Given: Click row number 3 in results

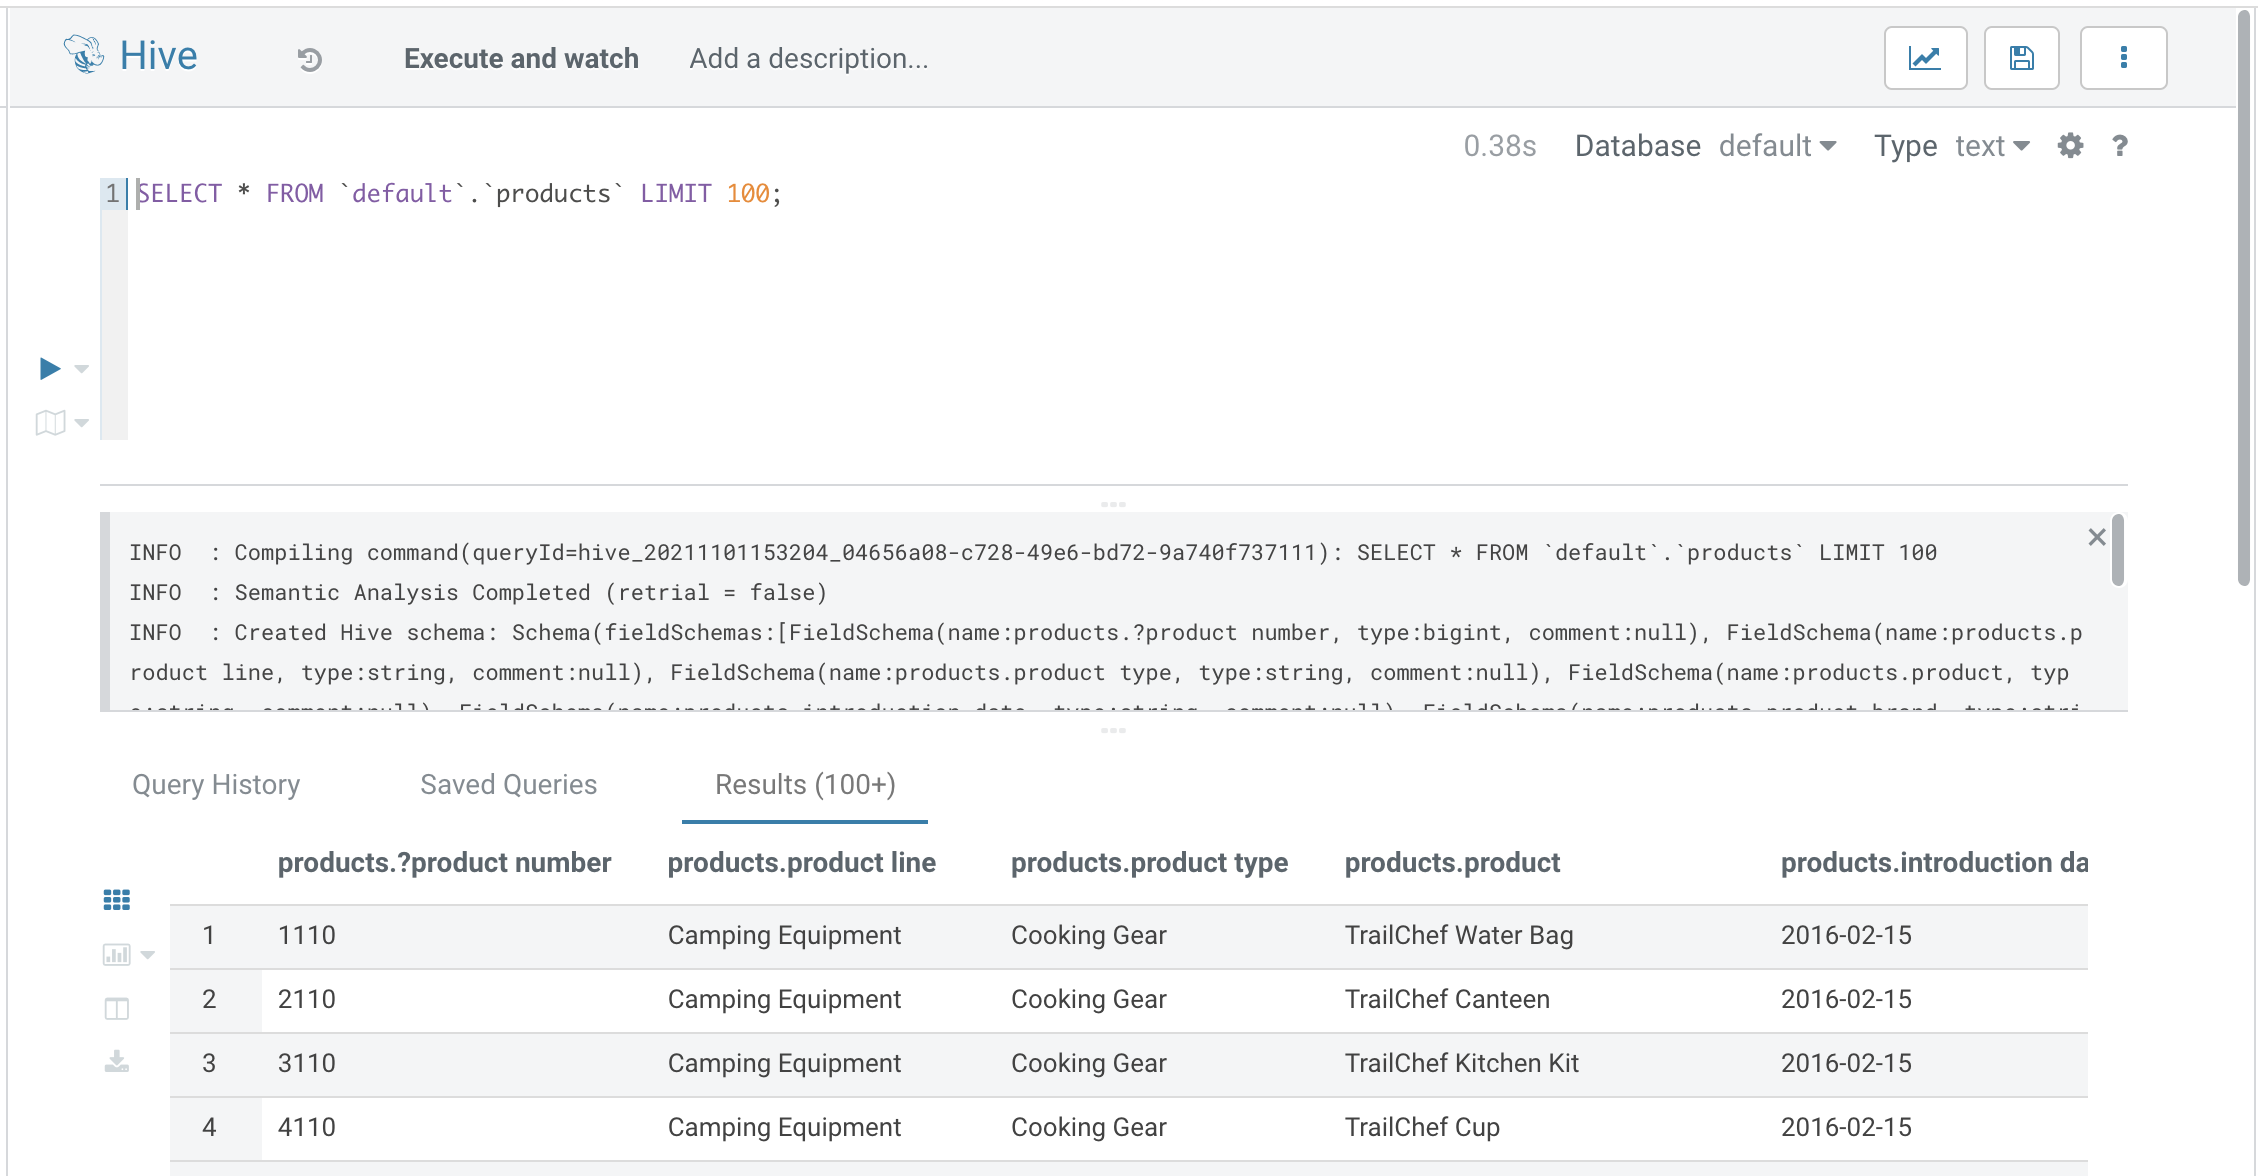Looking at the screenshot, I should pyautogui.click(x=209, y=1064).
